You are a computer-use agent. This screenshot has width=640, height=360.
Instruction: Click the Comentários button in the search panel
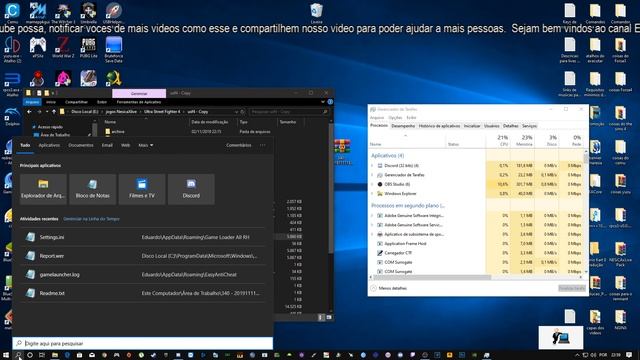239,145
